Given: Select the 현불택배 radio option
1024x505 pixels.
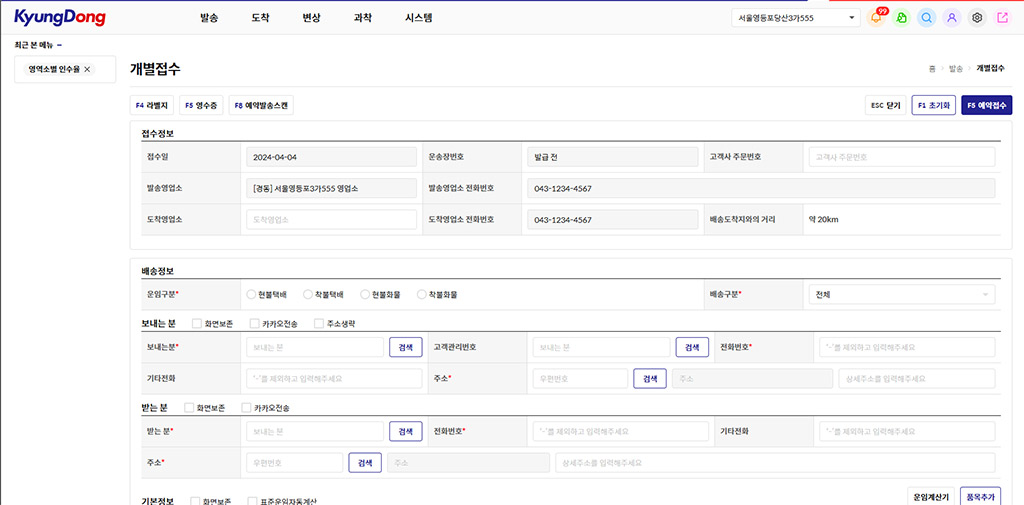Looking at the screenshot, I should 252,295.
